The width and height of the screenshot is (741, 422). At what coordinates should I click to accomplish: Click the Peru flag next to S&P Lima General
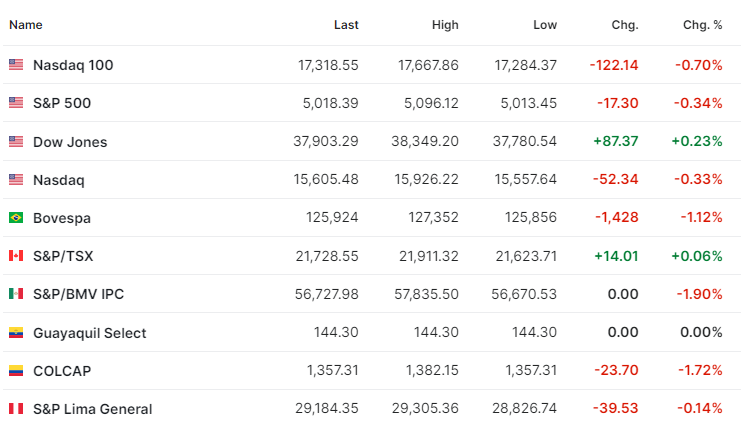pos(16,408)
